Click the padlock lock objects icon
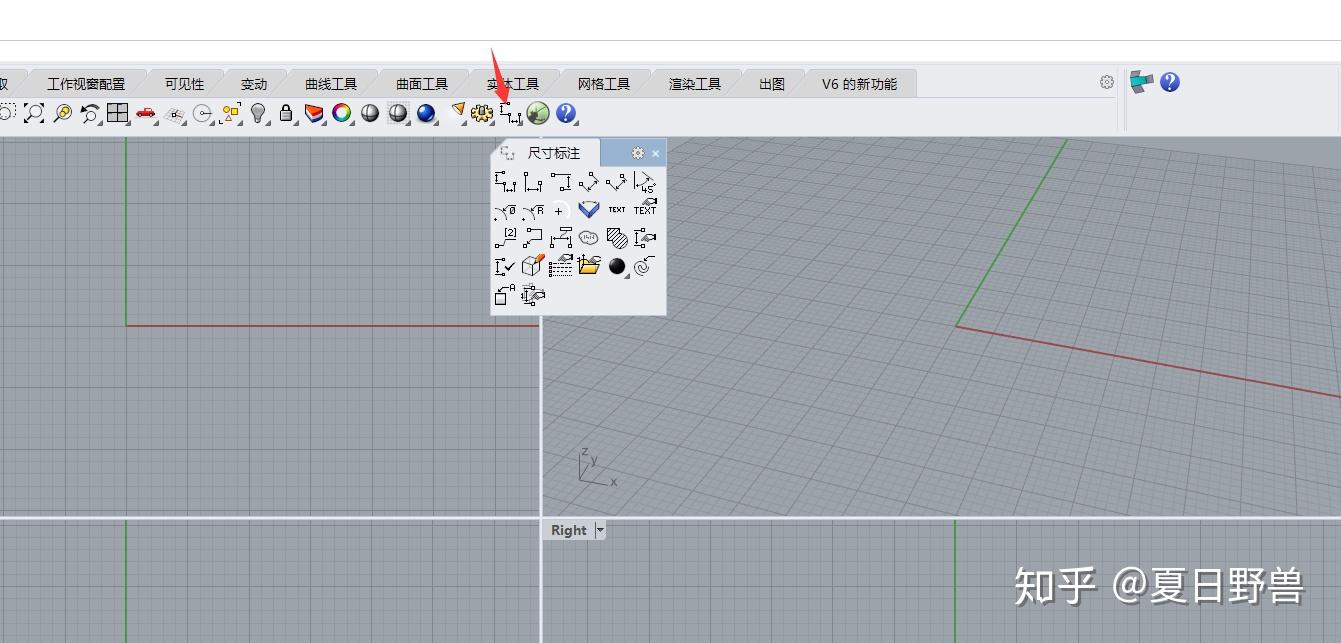Image resolution: width=1341 pixels, height=643 pixels. point(286,113)
